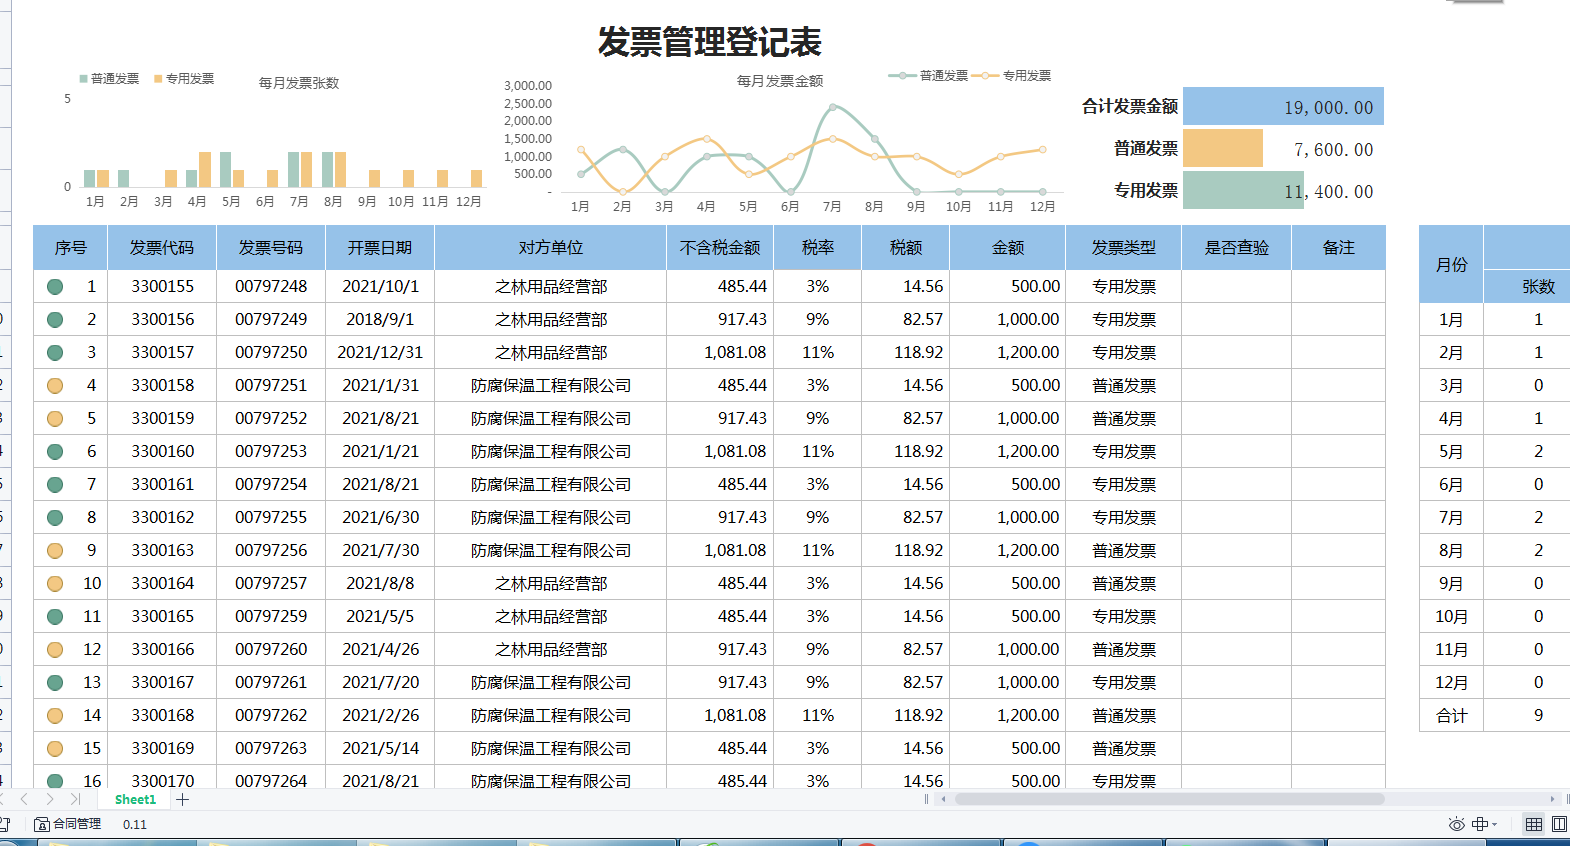Select the green status dot in row 11
This screenshot has width=1570, height=846.
click(x=55, y=617)
